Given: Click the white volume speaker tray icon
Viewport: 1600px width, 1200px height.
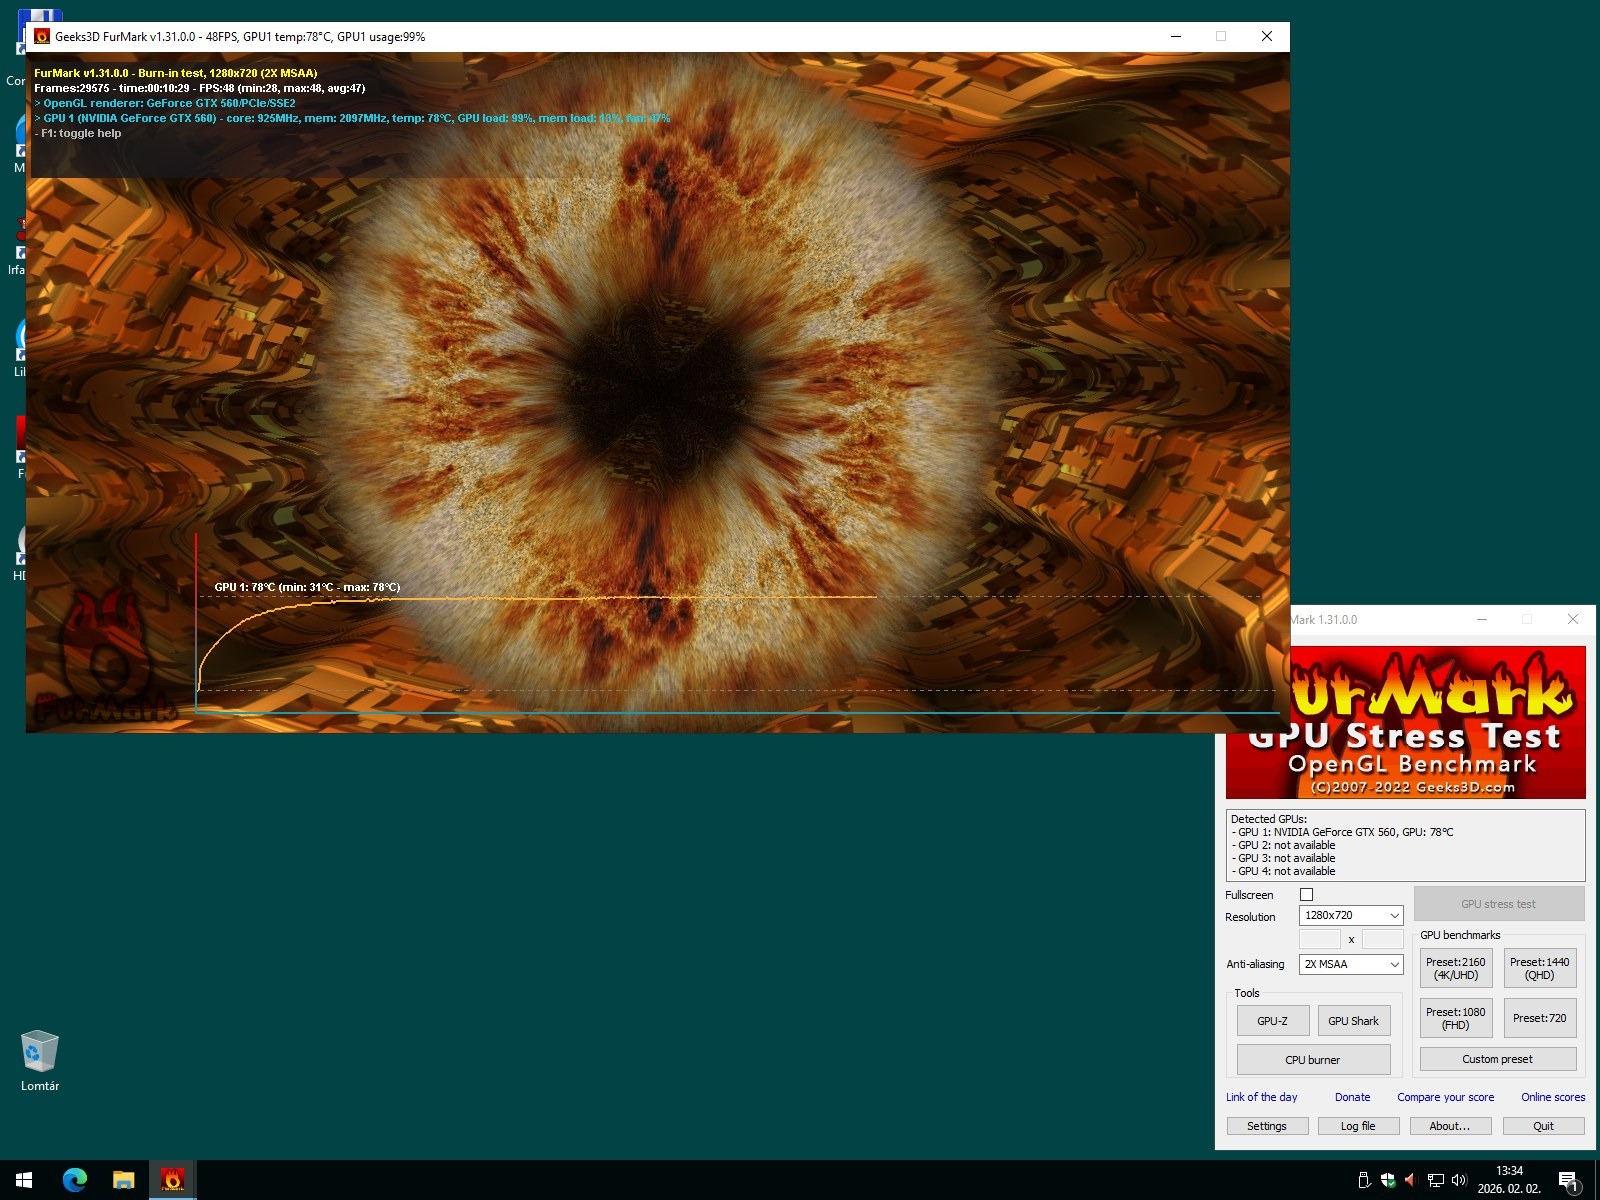Looking at the screenshot, I should click(x=1459, y=1180).
